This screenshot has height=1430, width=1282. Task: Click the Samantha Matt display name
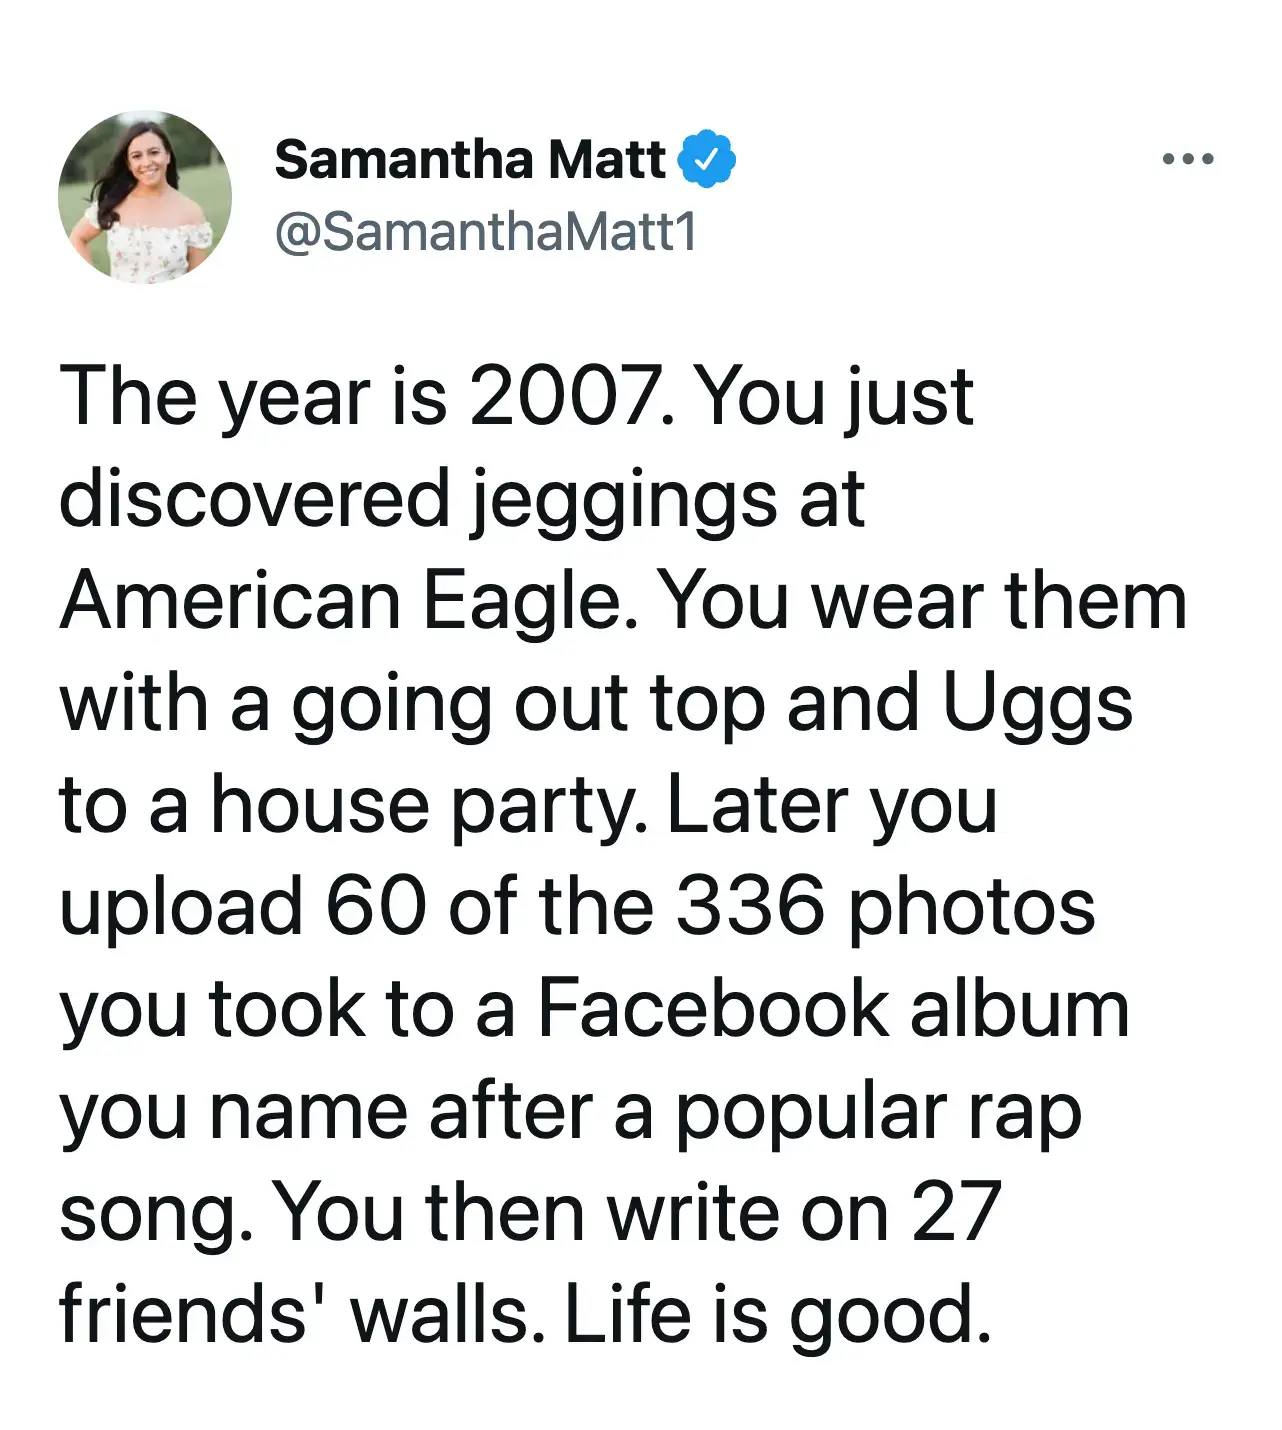(470, 159)
